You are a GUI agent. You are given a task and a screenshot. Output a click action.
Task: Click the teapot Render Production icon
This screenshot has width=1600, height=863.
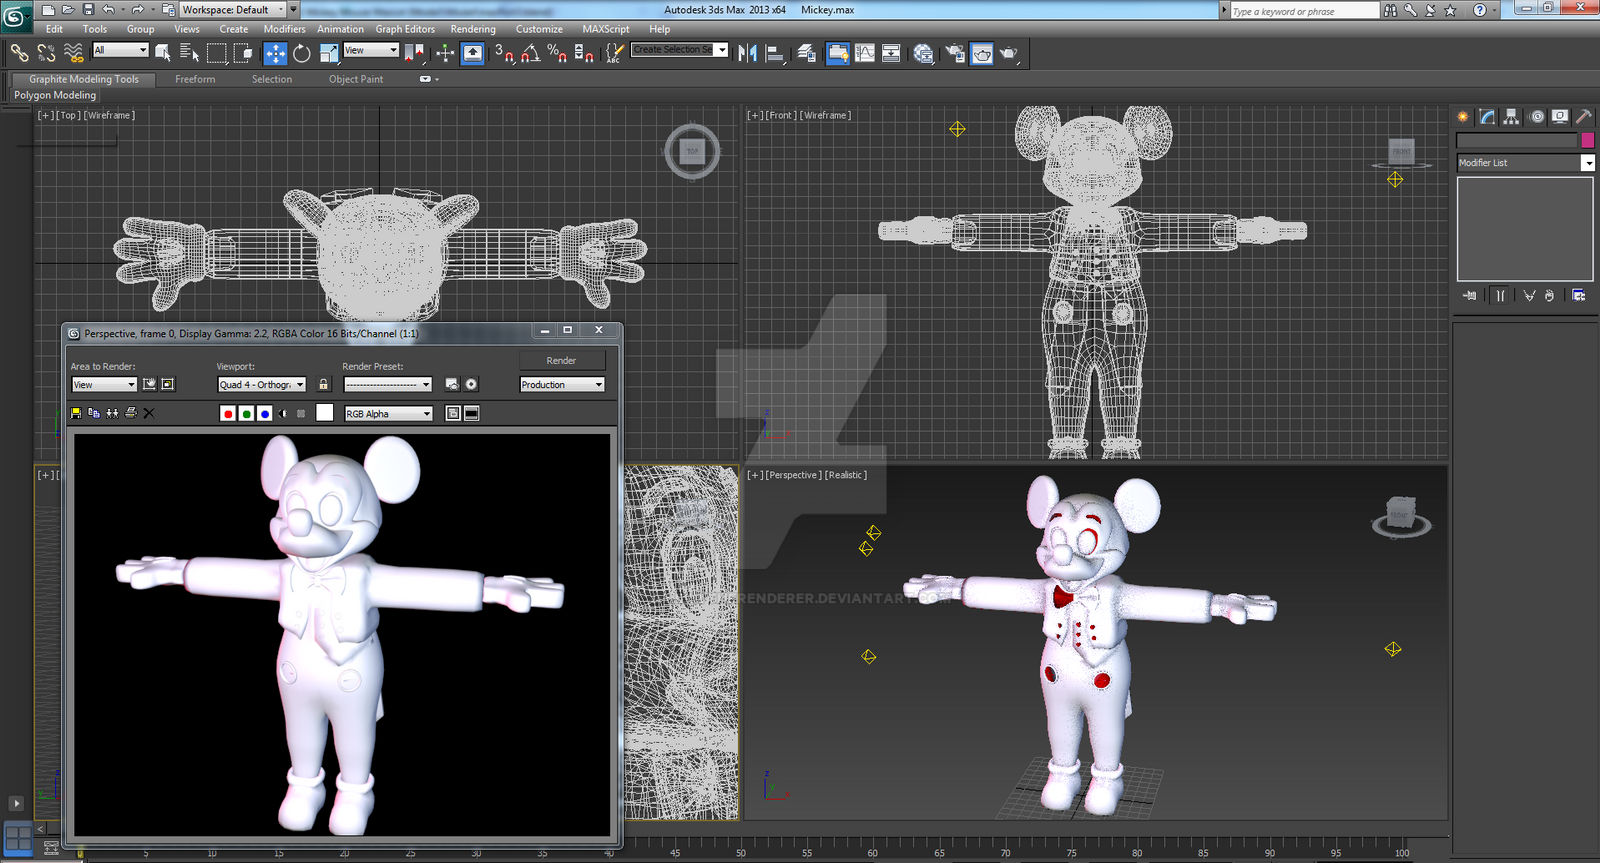pyautogui.click(x=1008, y=53)
